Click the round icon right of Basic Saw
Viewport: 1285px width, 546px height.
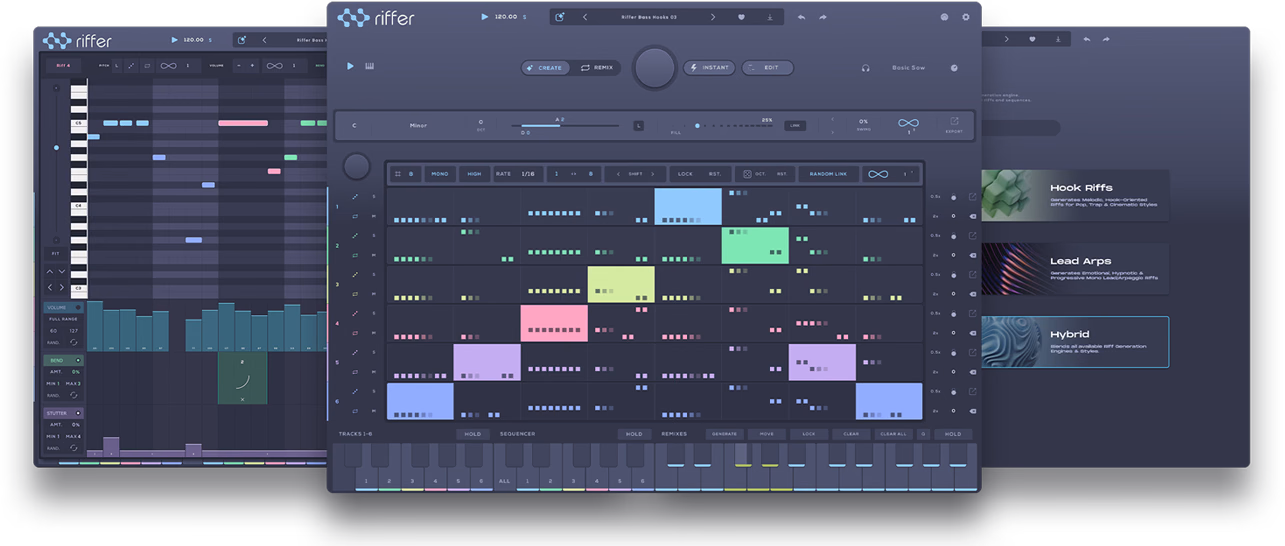(954, 68)
